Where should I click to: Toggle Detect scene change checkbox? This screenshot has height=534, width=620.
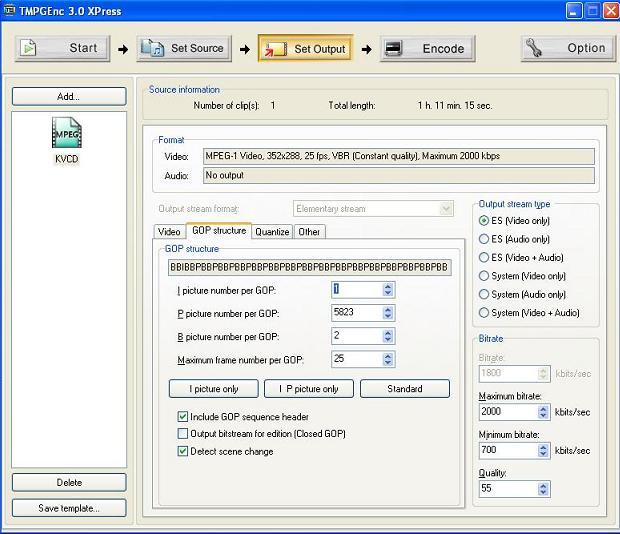(x=183, y=451)
